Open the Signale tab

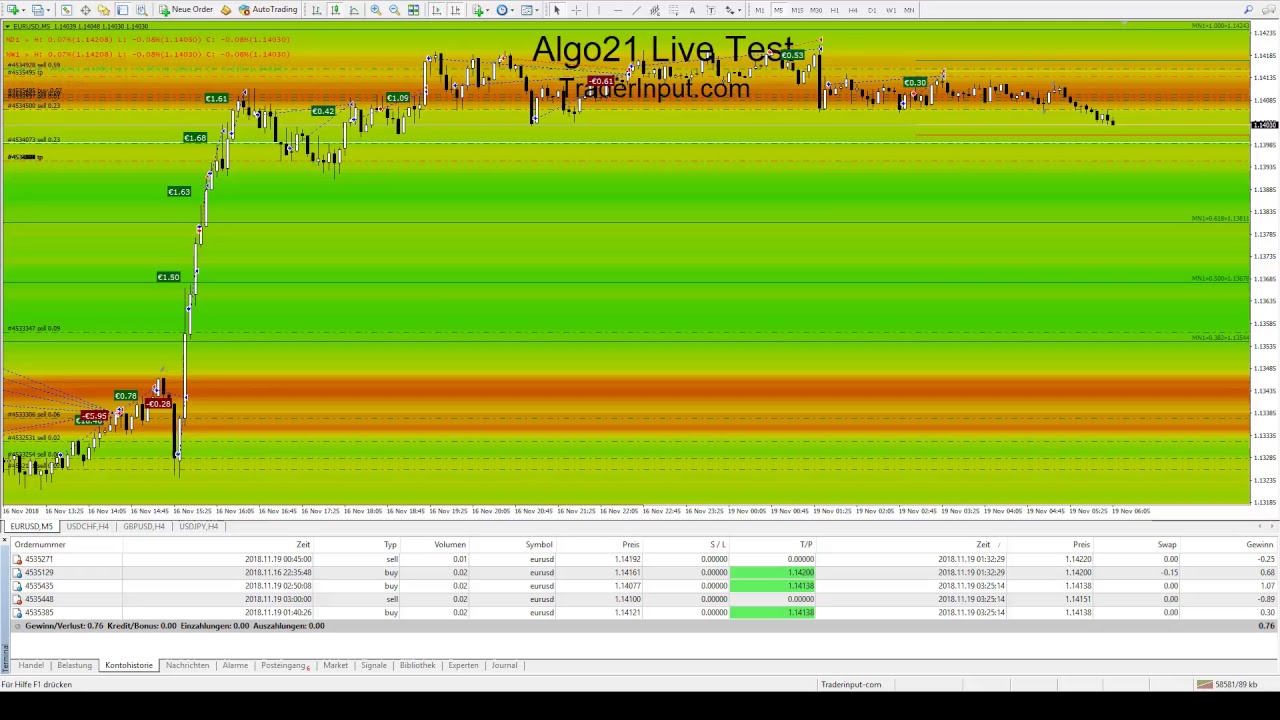click(374, 665)
